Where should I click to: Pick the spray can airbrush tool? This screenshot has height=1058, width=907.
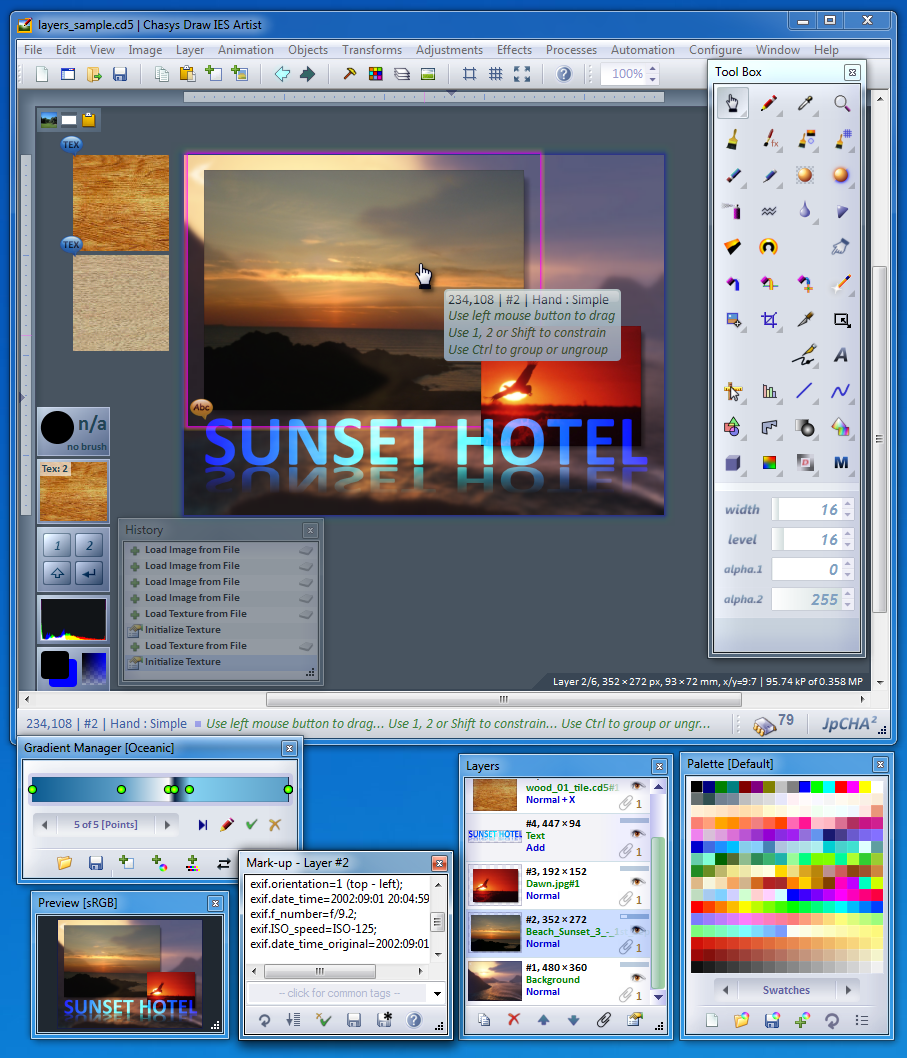click(x=733, y=211)
